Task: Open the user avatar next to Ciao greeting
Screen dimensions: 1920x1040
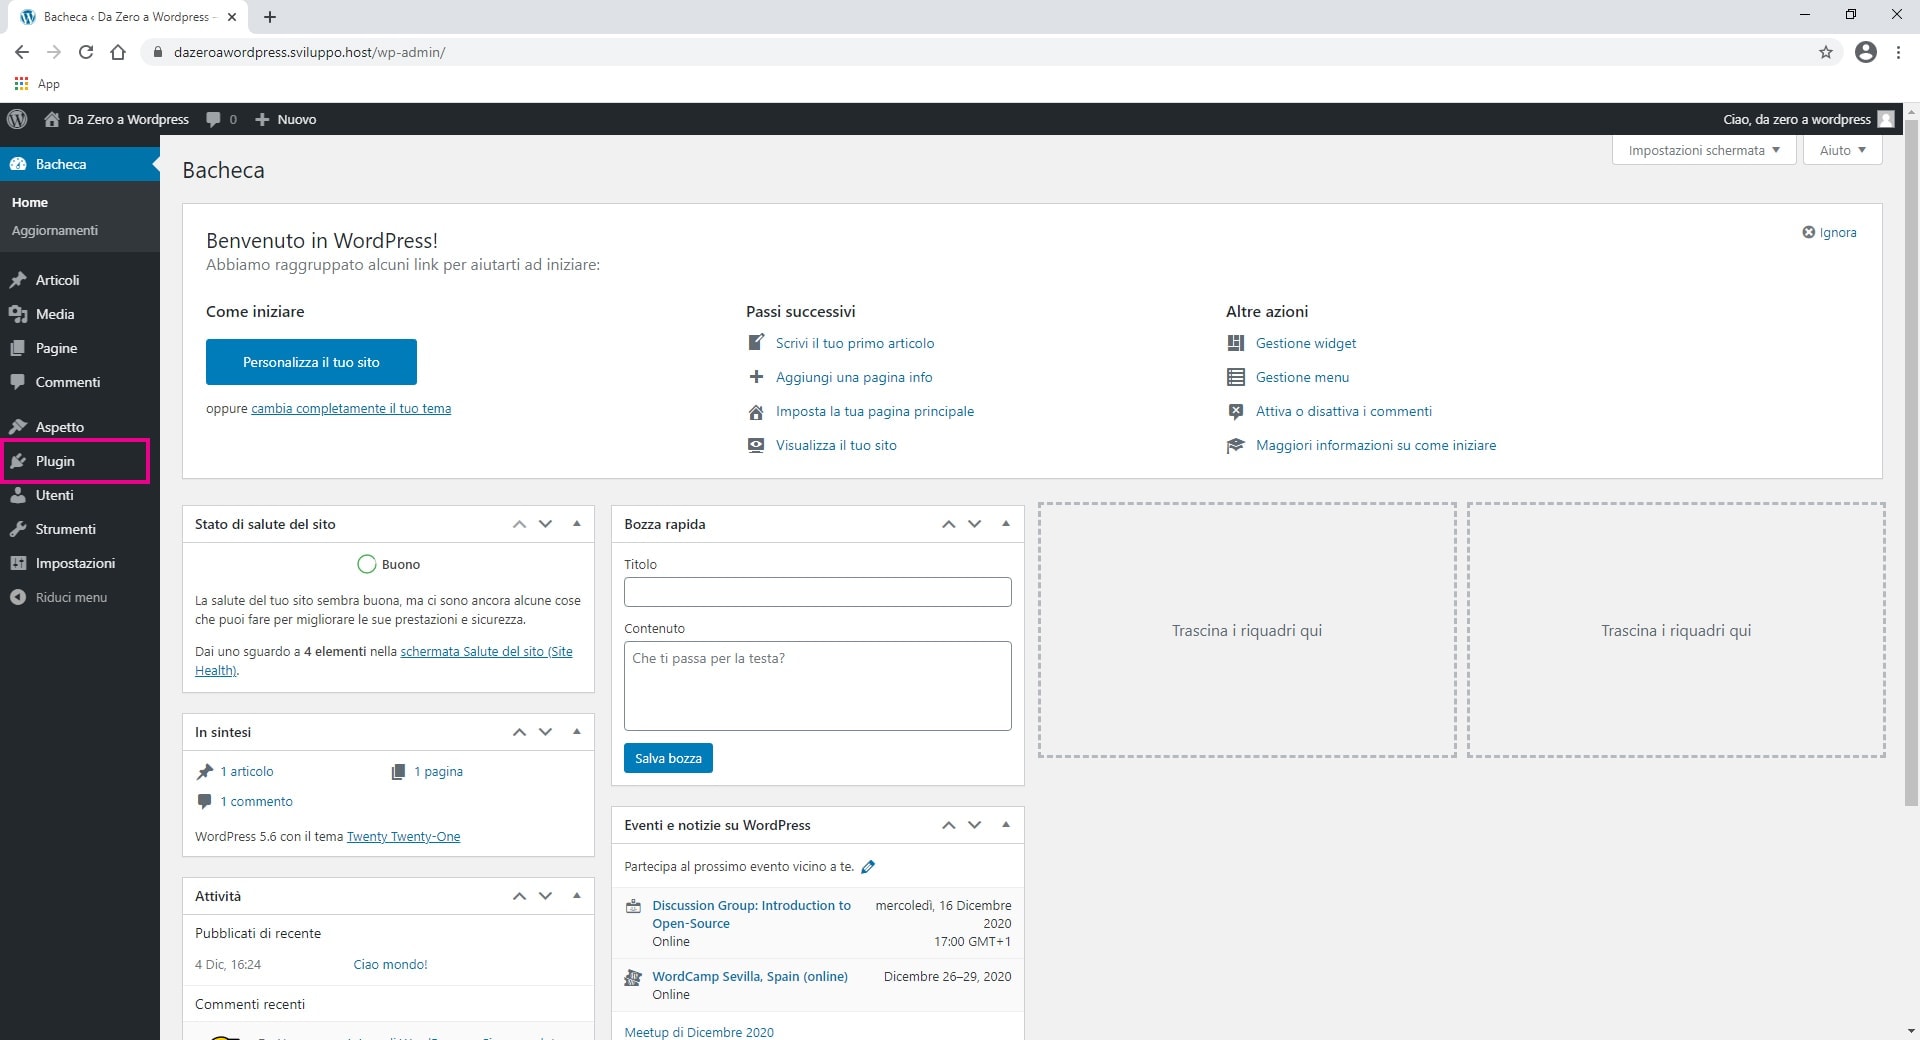Action: (1886, 119)
